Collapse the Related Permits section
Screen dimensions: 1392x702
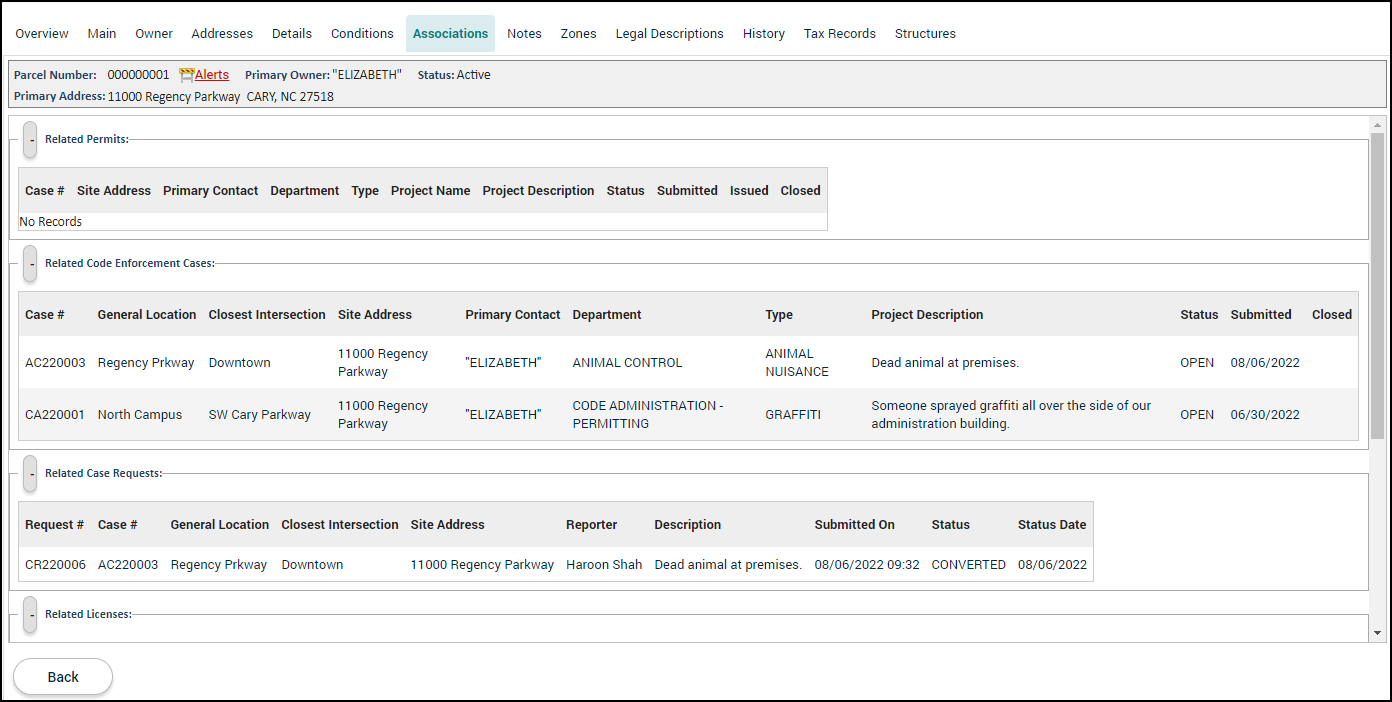pyautogui.click(x=30, y=140)
